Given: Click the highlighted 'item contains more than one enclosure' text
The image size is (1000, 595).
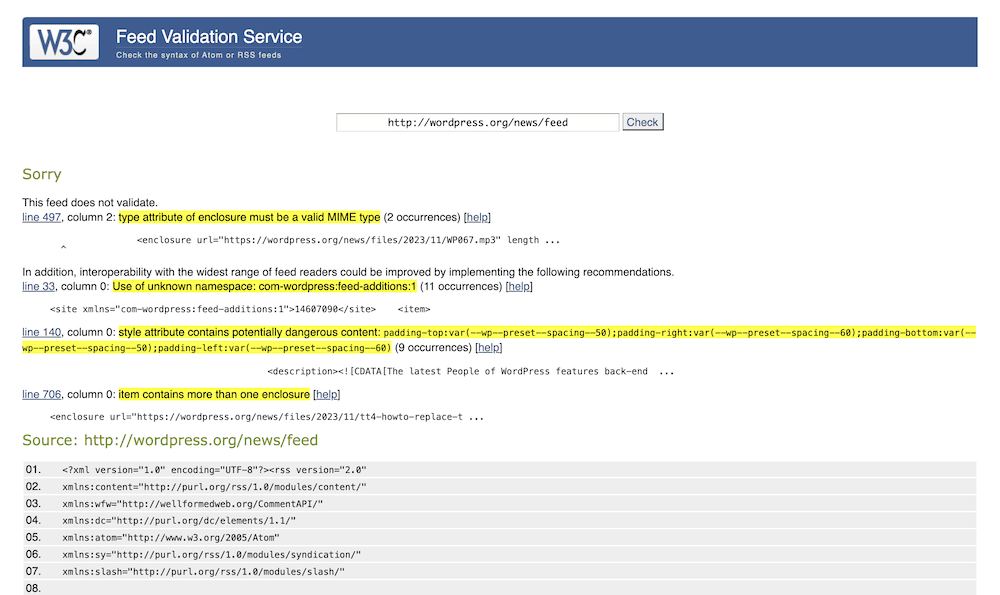Looking at the screenshot, I should (x=214, y=394).
